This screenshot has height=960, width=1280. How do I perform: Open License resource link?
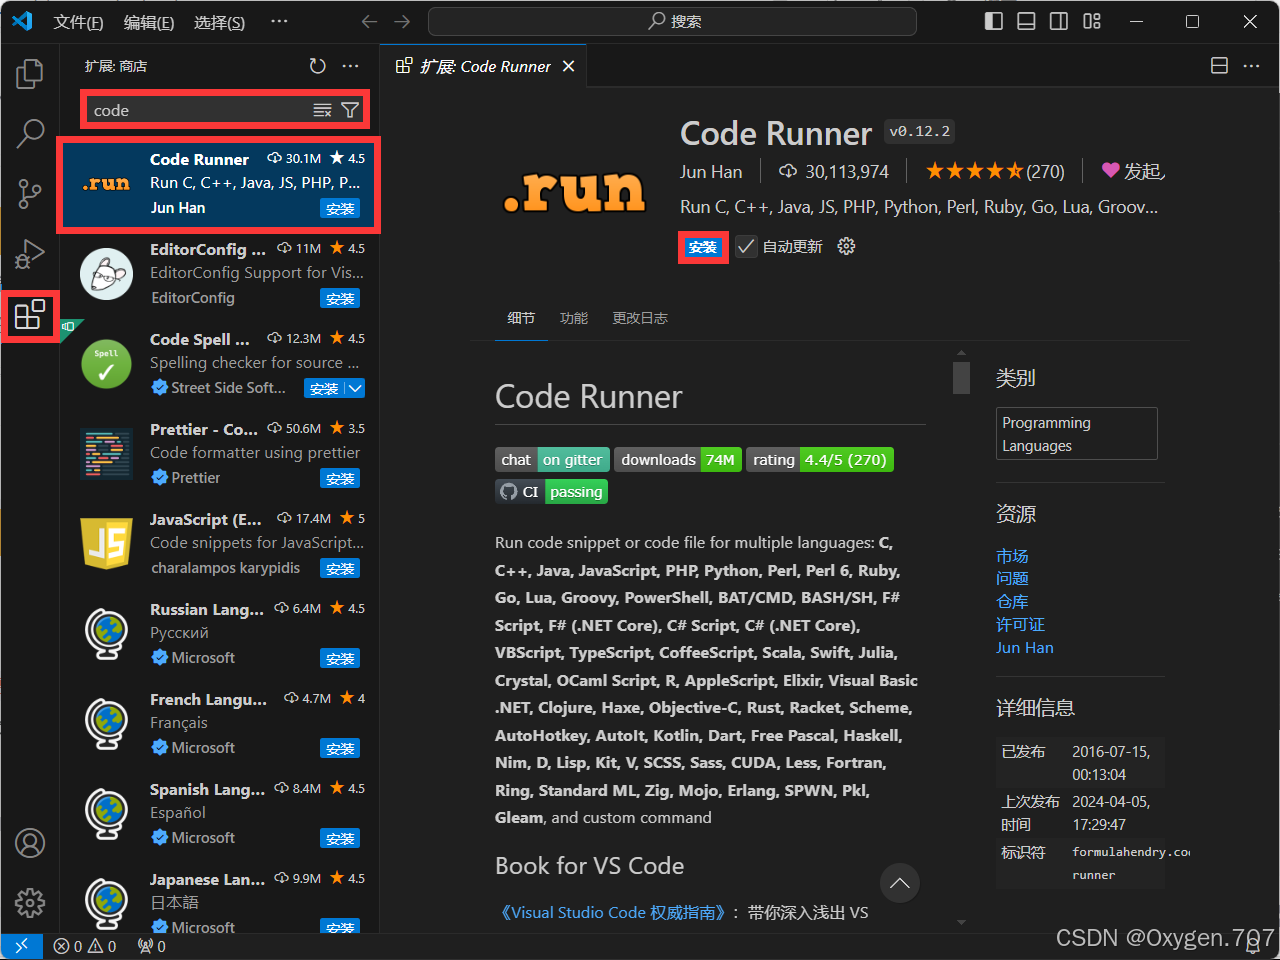click(x=1020, y=625)
